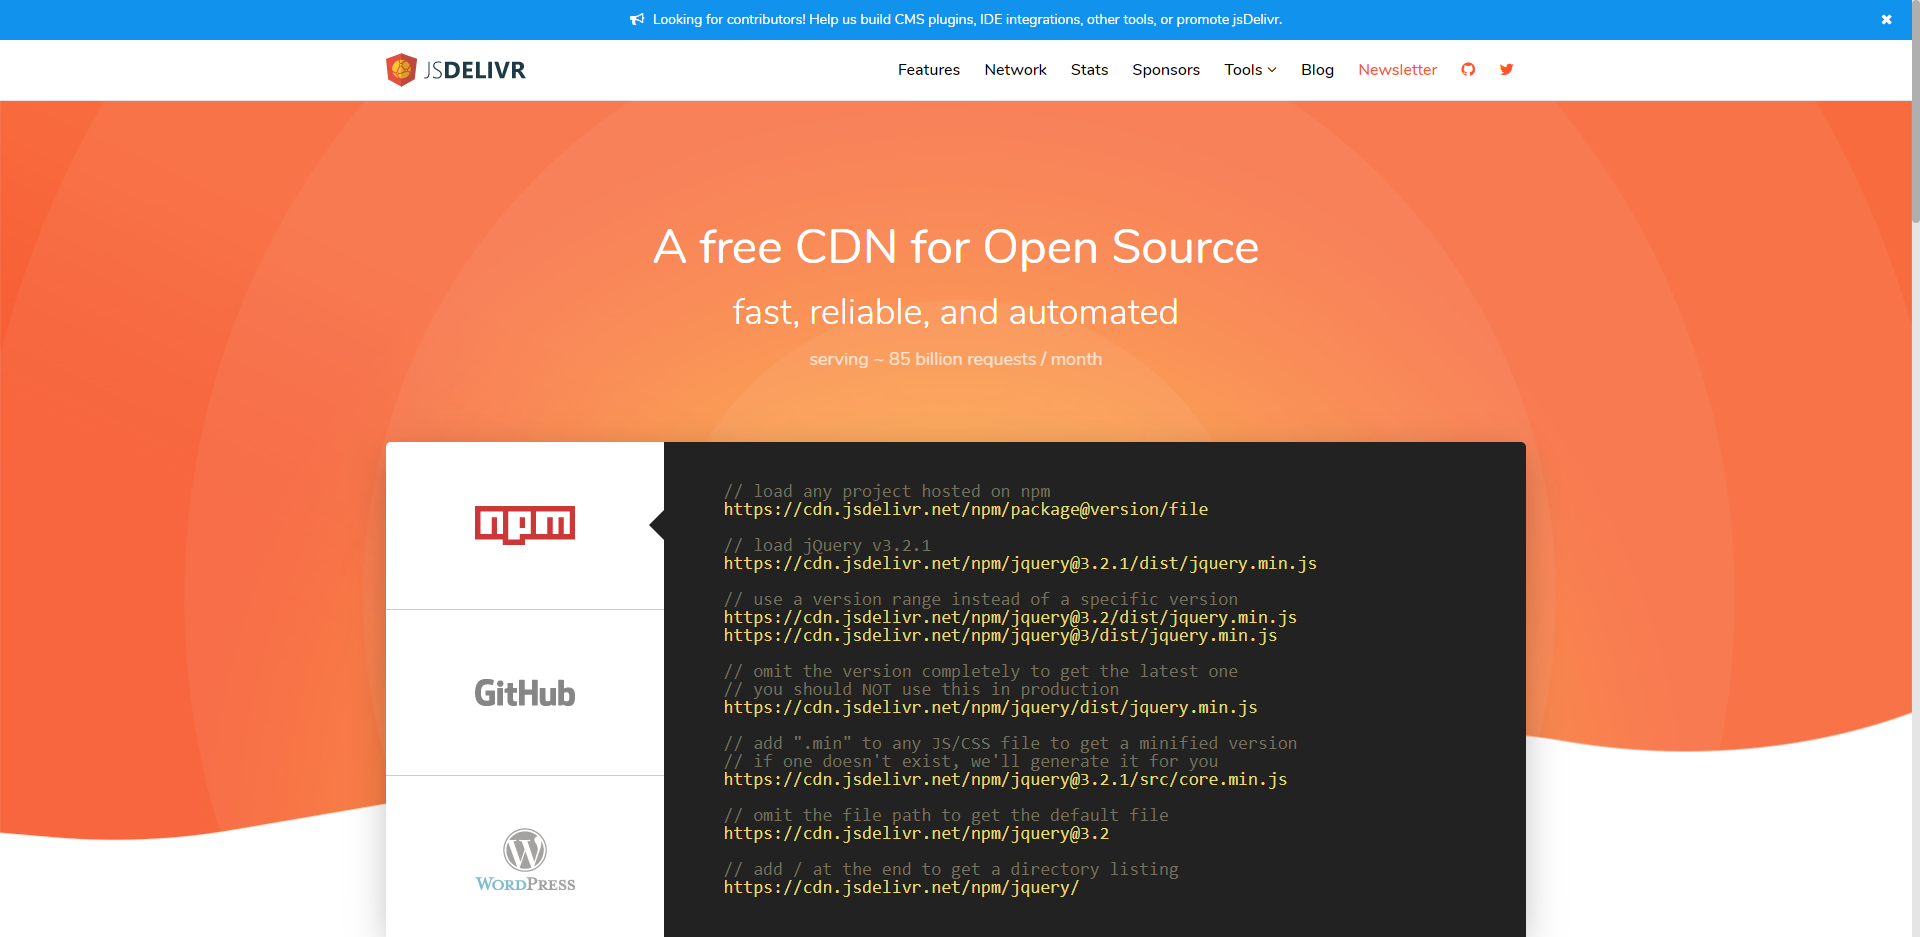
Task: Click 'omit the file path' comment
Action: [x=946, y=815]
